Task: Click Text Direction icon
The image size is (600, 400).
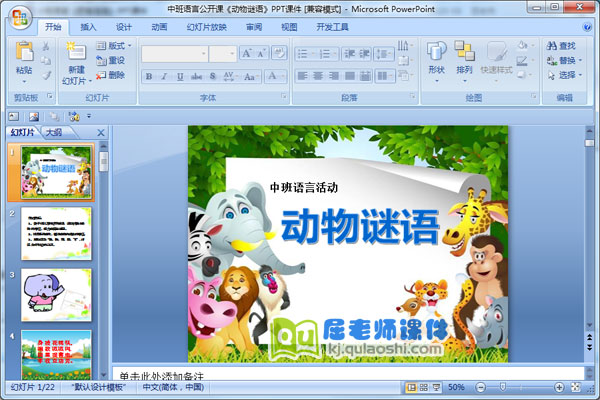Action: (x=405, y=46)
